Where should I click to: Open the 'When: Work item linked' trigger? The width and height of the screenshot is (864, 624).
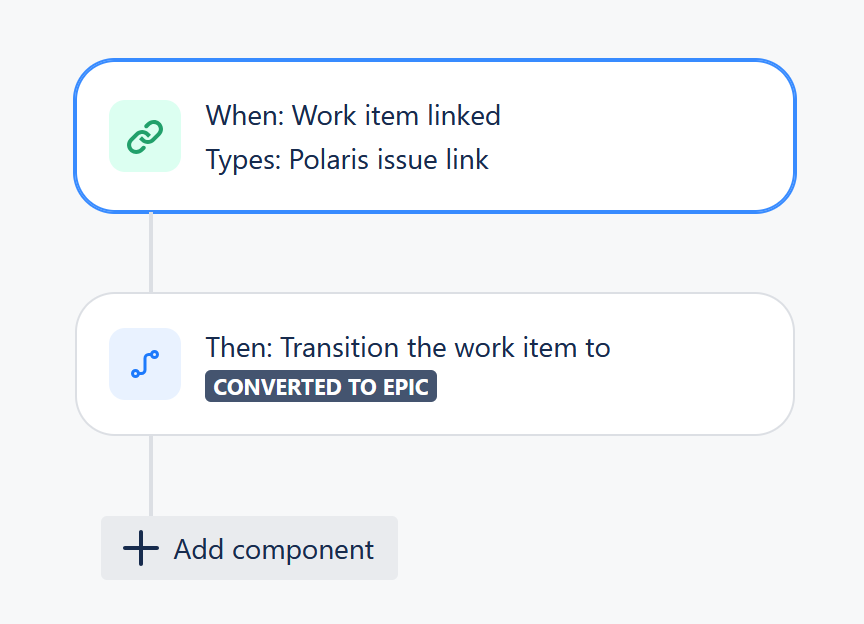[x=435, y=136]
